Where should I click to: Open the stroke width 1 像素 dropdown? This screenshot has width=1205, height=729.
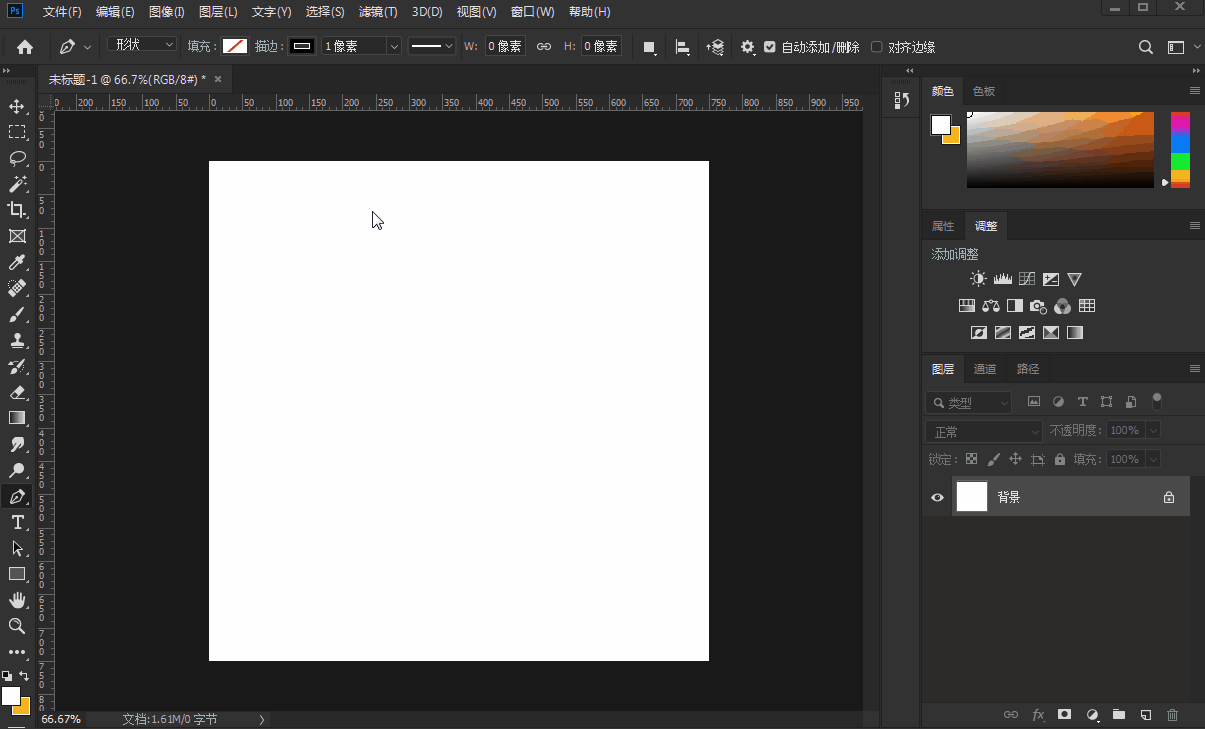pyautogui.click(x=393, y=46)
